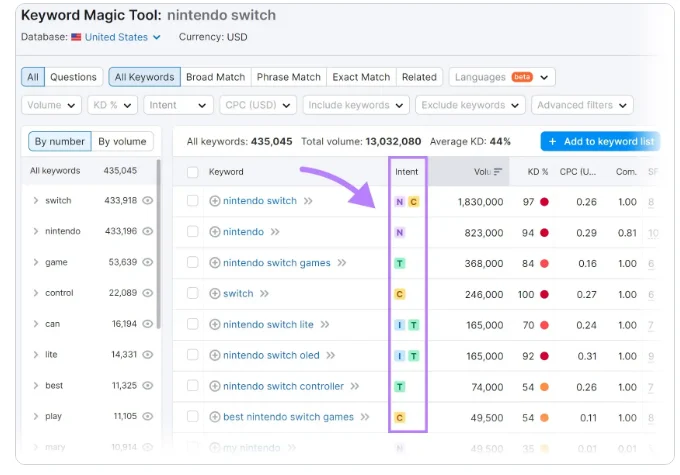Toggle eye icon for 'switch' group

[148, 200]
